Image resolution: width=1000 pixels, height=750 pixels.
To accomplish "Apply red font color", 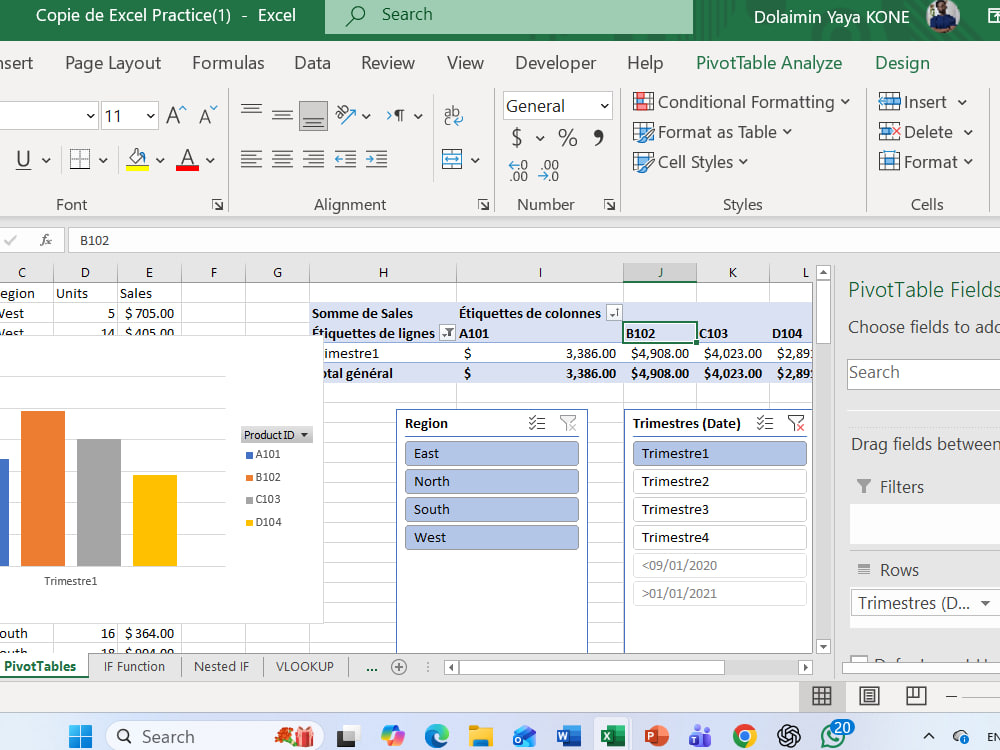I will click(x=187, y=159).
